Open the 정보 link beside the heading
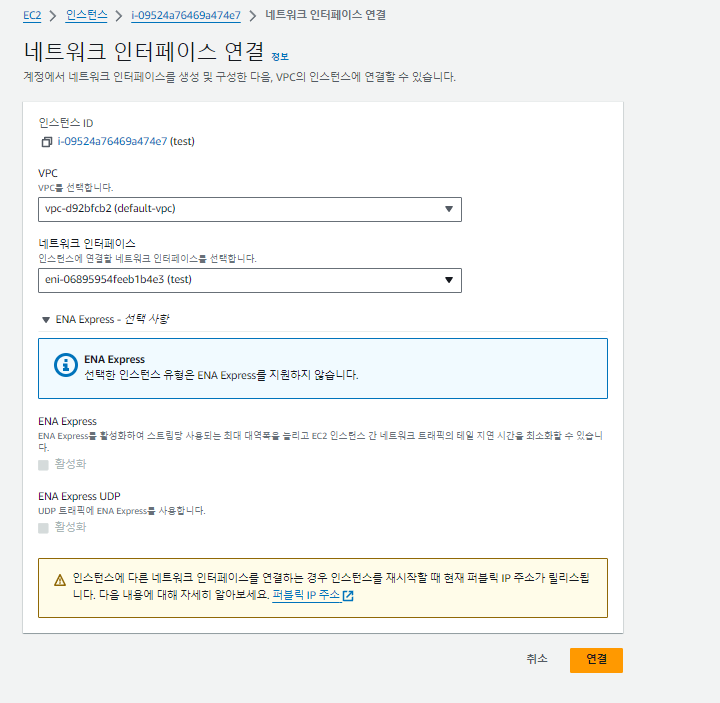 [279, 56]
